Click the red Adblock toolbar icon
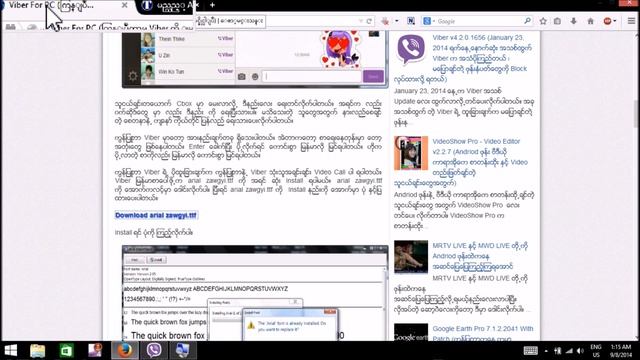Screen dimensions: 640x360 (608, 21)
